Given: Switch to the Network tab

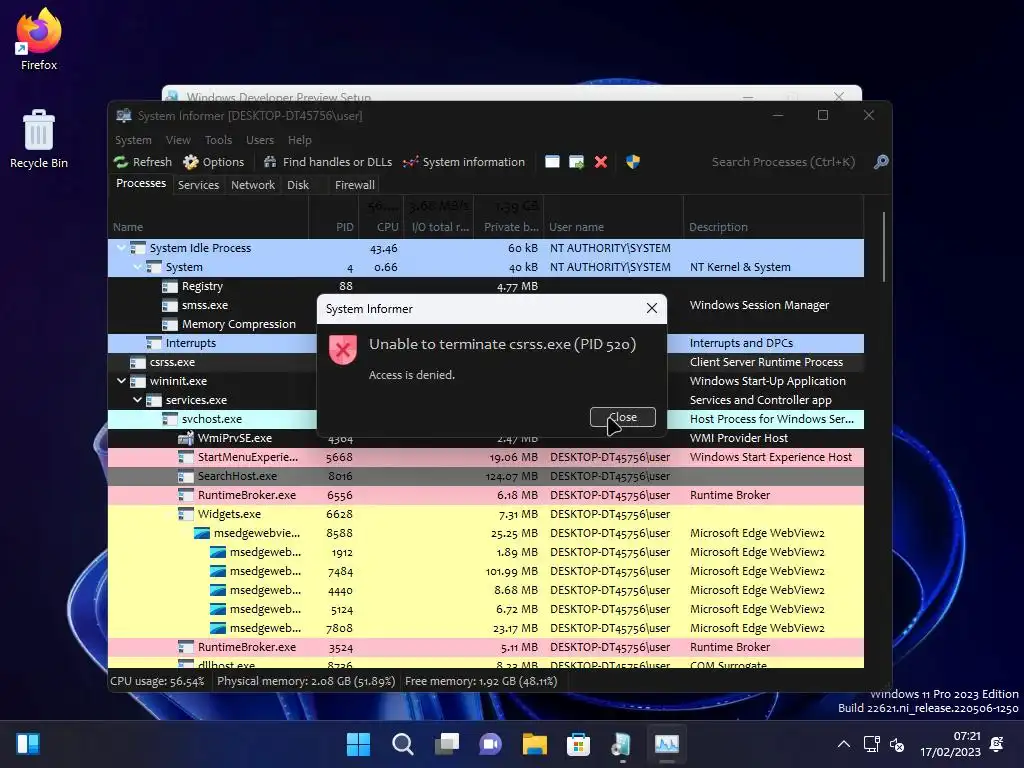Looking at the screenshot, I should pos(253,185).
